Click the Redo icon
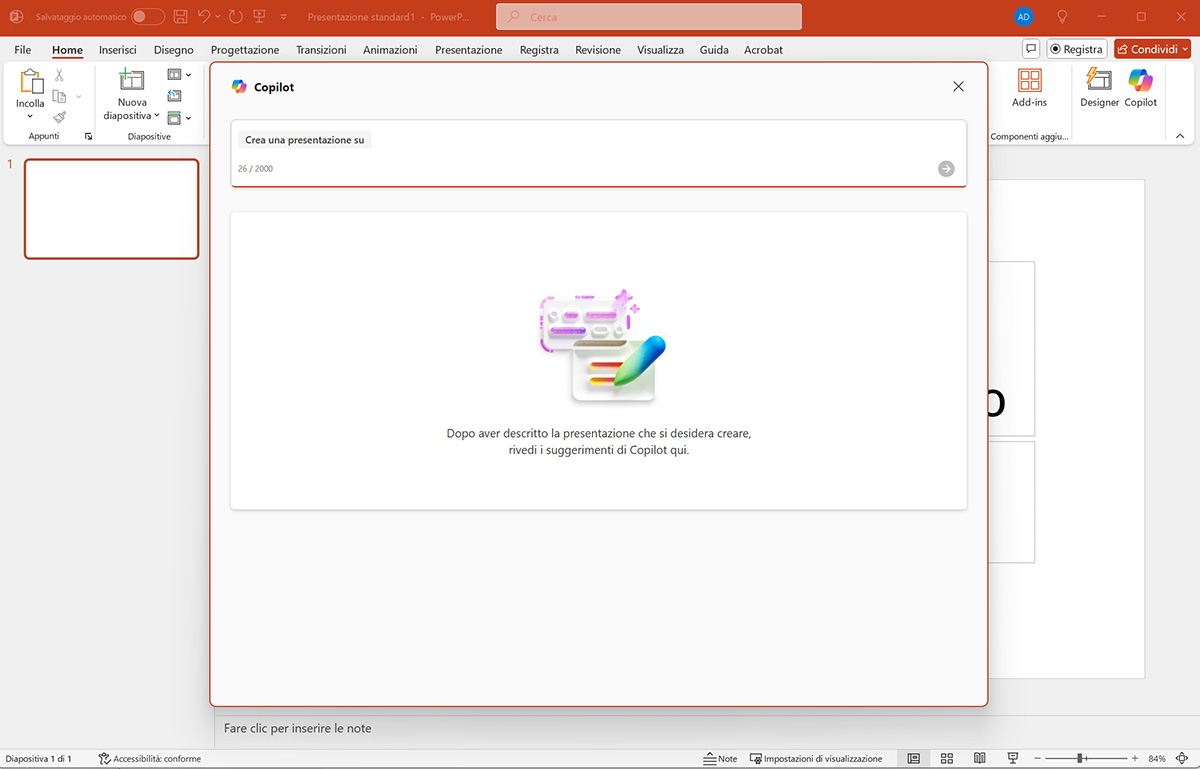The height and width of the screenshot is (769, 1200). tap(235, 17)
